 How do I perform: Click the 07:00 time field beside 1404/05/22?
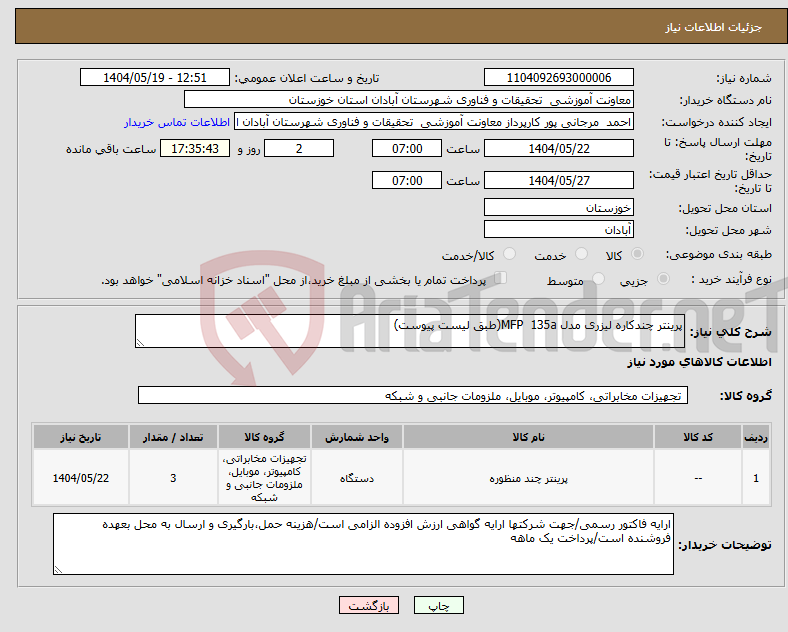click(407, 149)
